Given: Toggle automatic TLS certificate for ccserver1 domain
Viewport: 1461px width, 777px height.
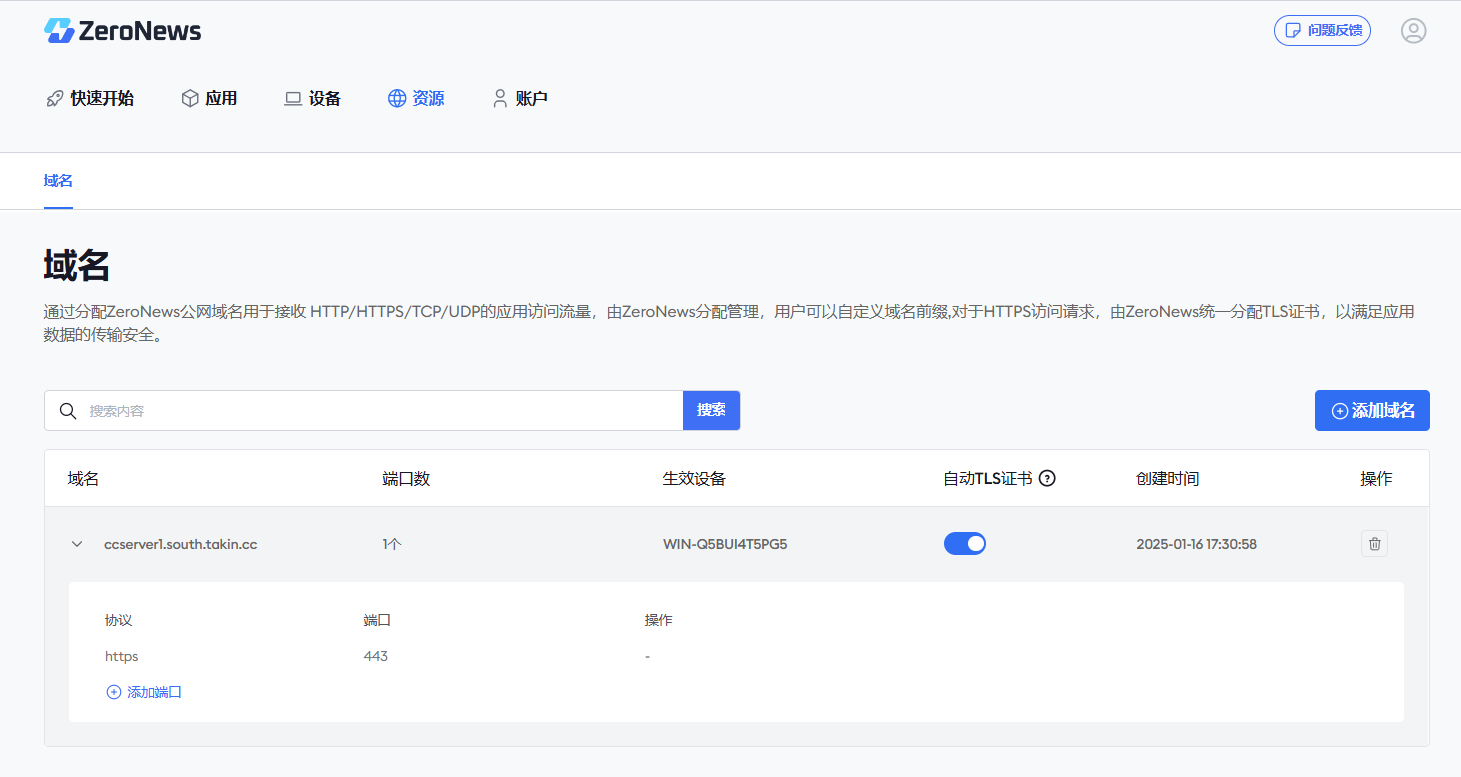Looking at the screenshot, I should pyautogui.click(x=965, y=544).
